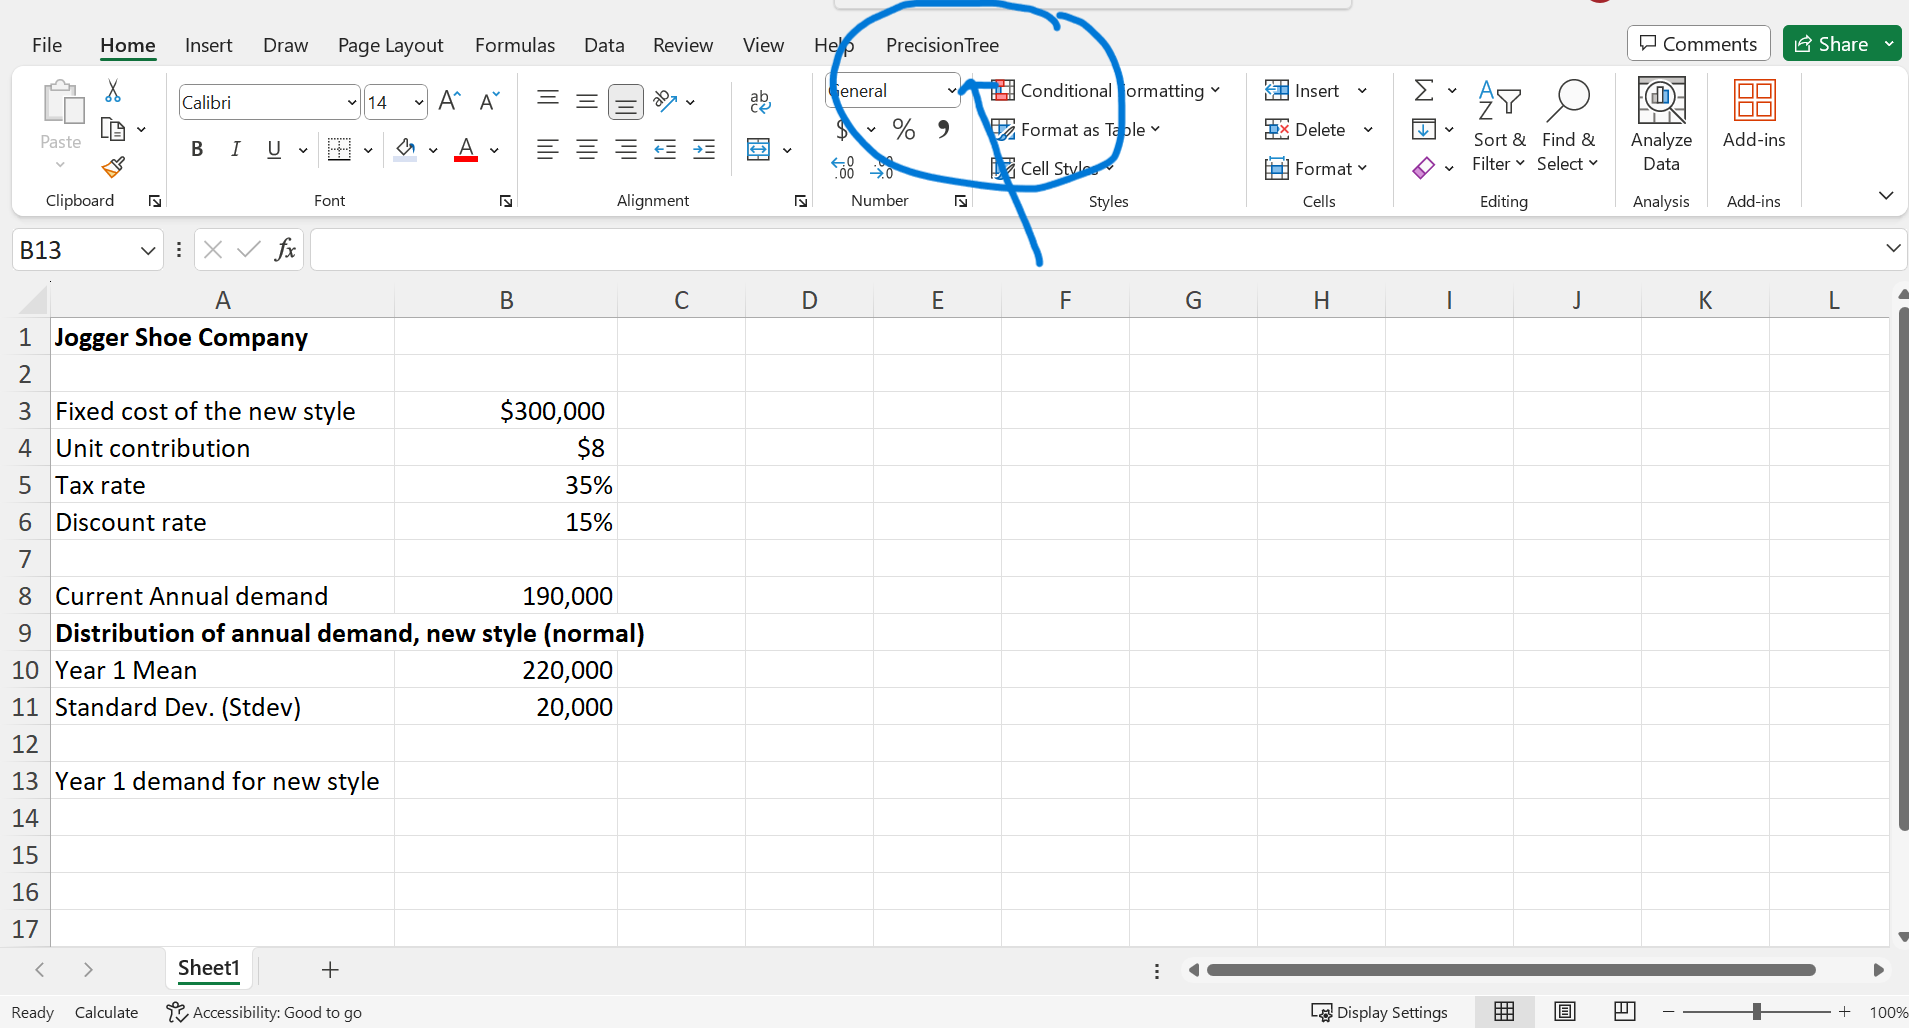Screen dimensions: 1909x1029
Task: Open the Fill Color dropdown arrow
Action: (x=433, y=149)
